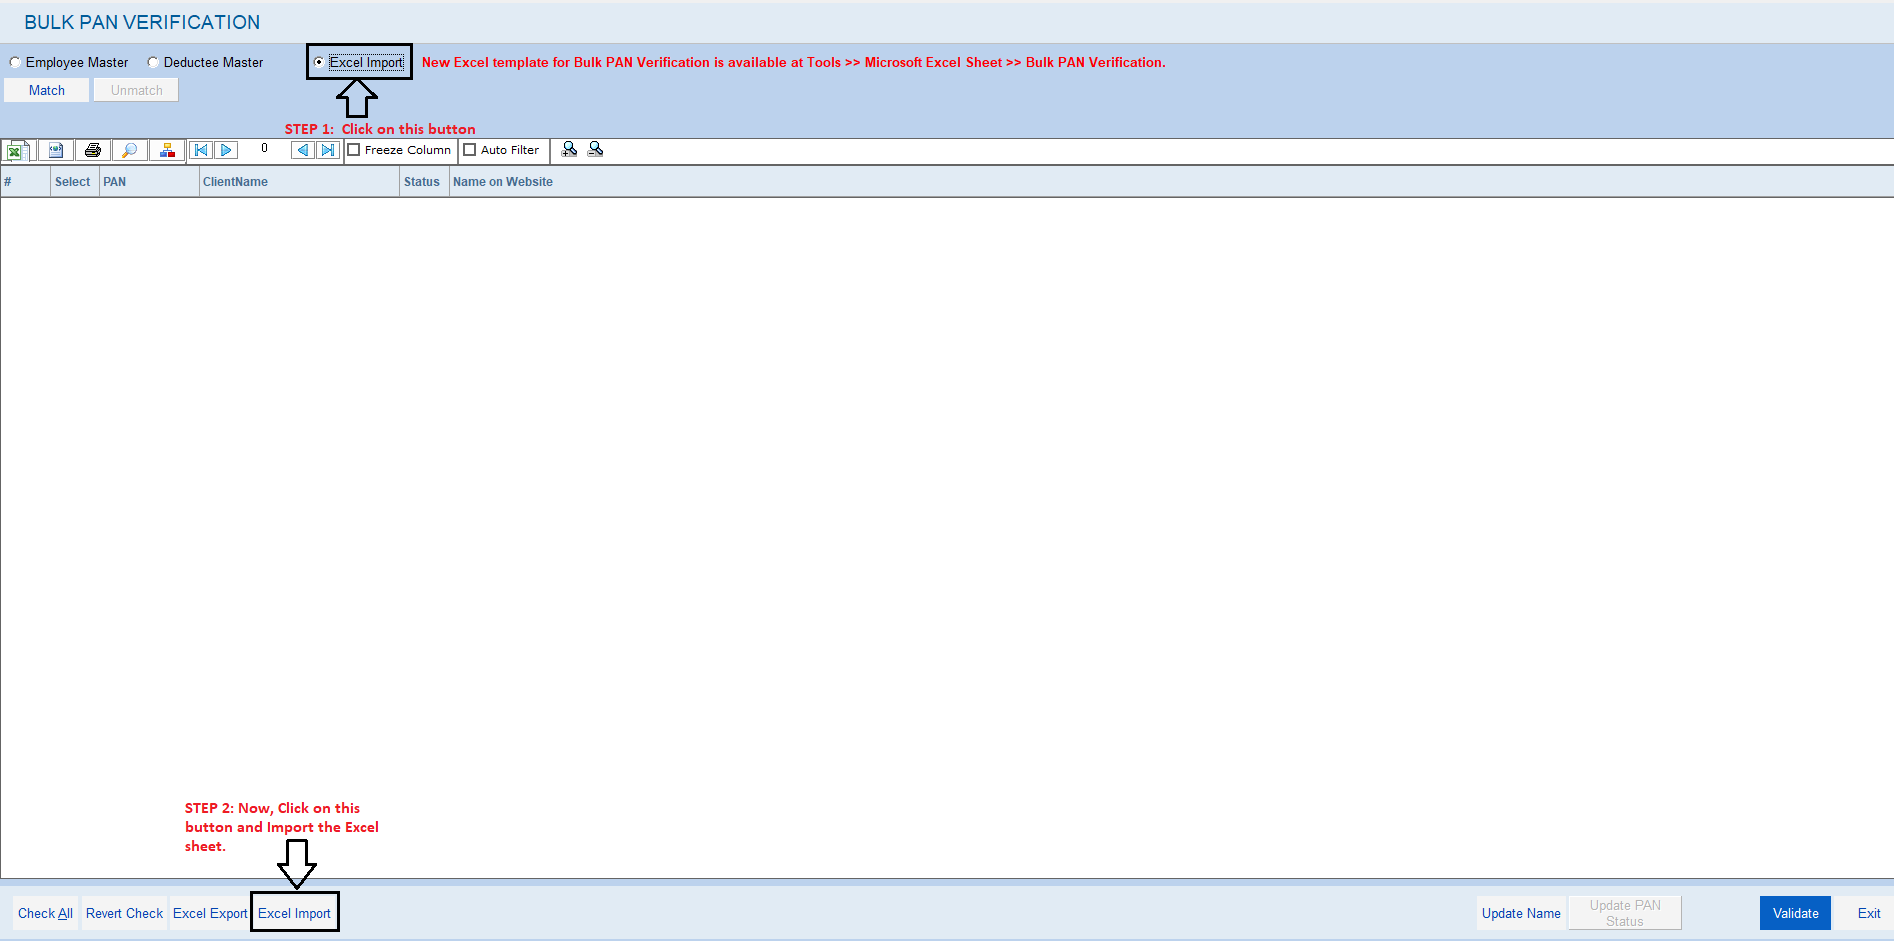Screen dimensions: 1894x941
Task: Click the backward arrow in the record navigator
Action: coord(302,150)
